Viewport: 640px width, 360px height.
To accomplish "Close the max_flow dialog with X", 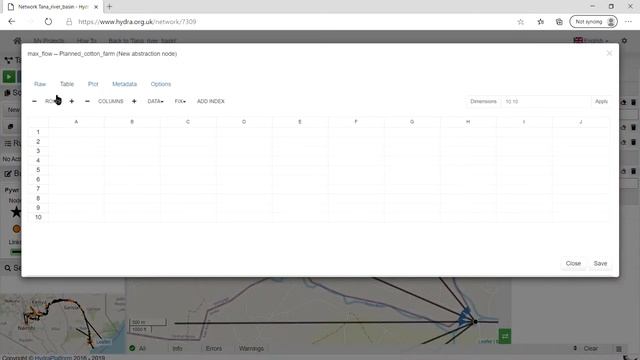I will coord(609,53).
